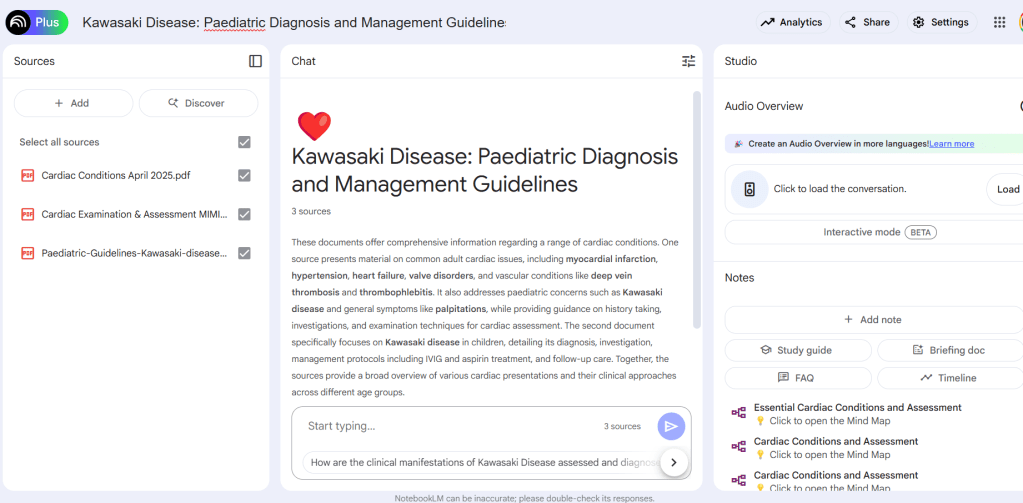Click the Start typing chat input field
The width and height of the screenshot is (1023, 503).
point(450,426)
